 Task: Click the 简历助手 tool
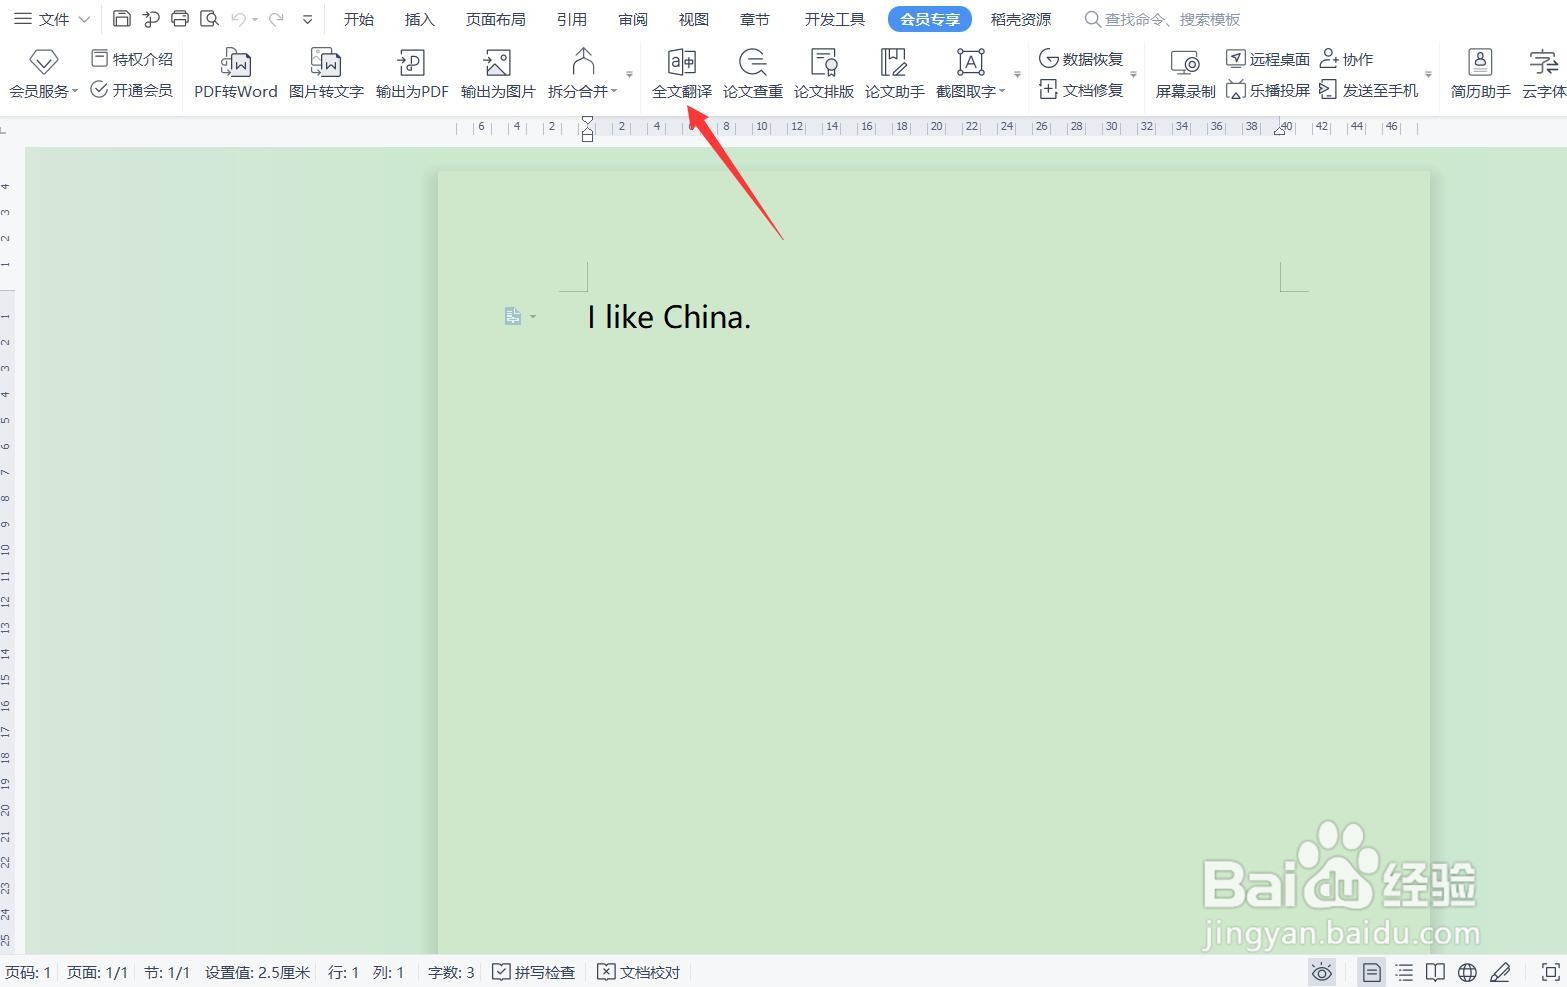[x=1481, y=73]
